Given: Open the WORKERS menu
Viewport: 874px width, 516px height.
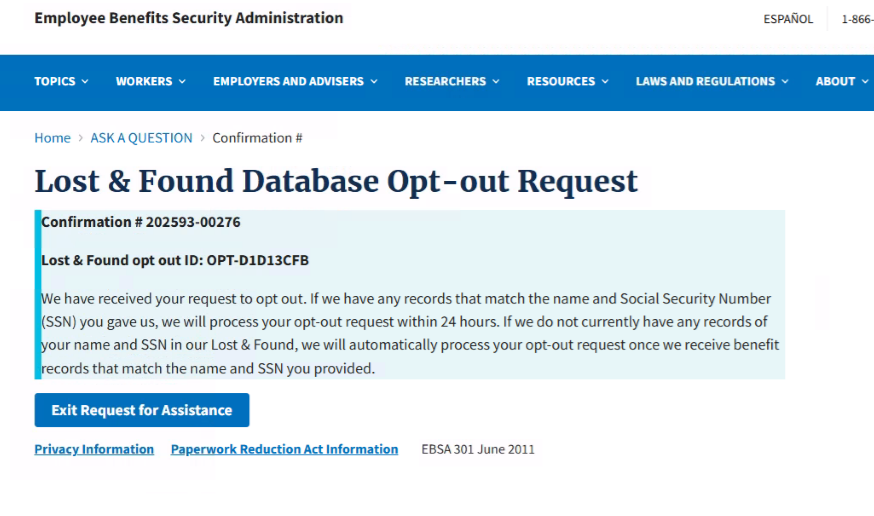Looking at the screenshot, I should pyautogui.click(x=150, y=82).
